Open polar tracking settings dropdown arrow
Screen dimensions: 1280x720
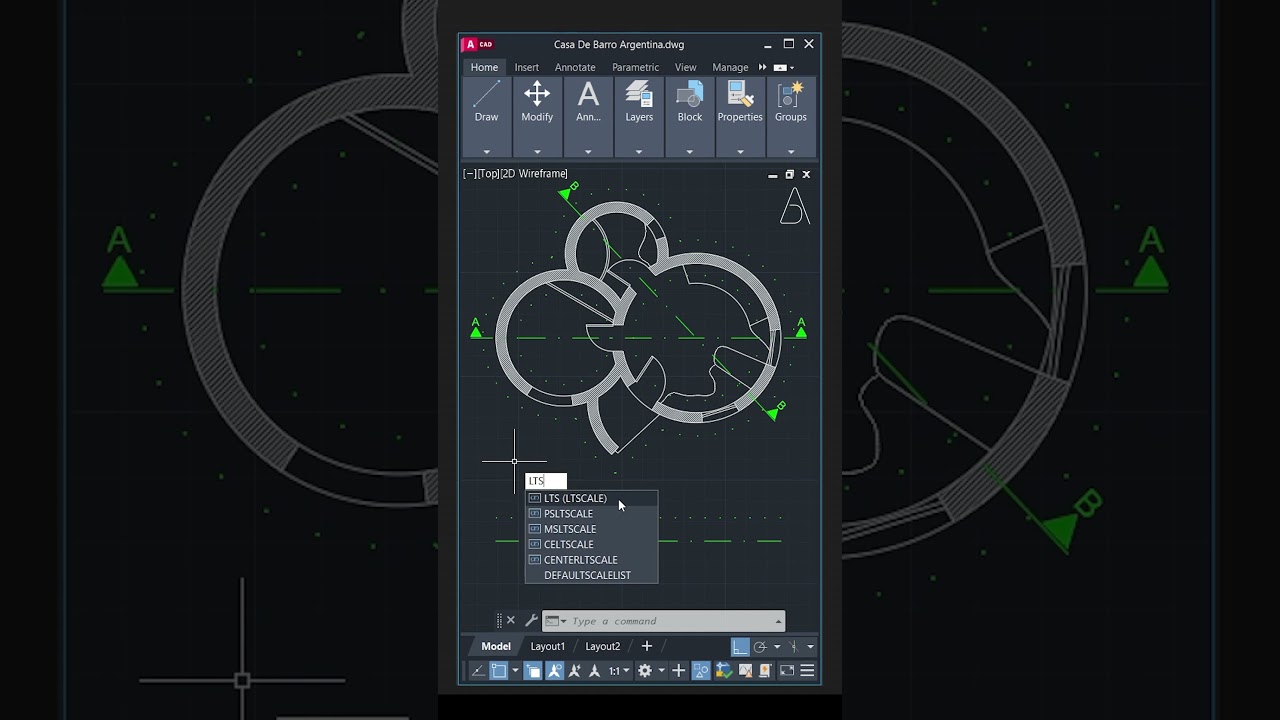tap(777, 646)
